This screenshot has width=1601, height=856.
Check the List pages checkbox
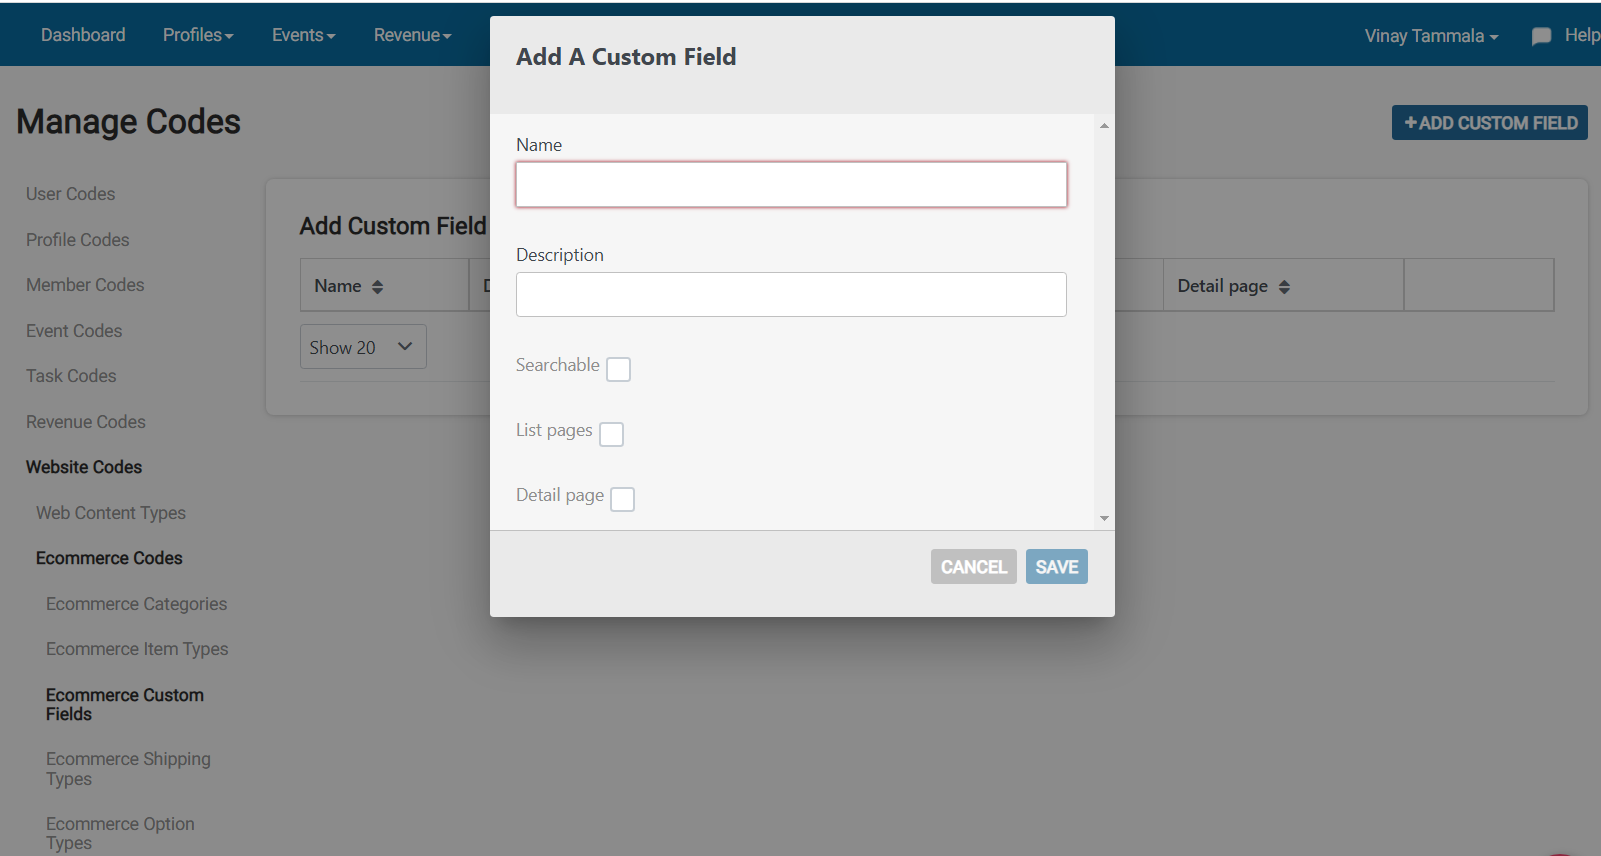coord(611,434)
